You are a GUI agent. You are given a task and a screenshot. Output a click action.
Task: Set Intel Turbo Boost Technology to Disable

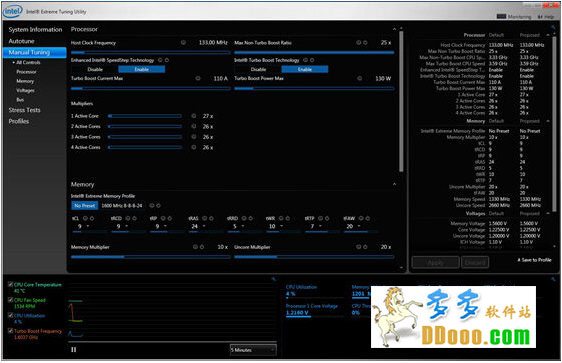pos(258,69)
